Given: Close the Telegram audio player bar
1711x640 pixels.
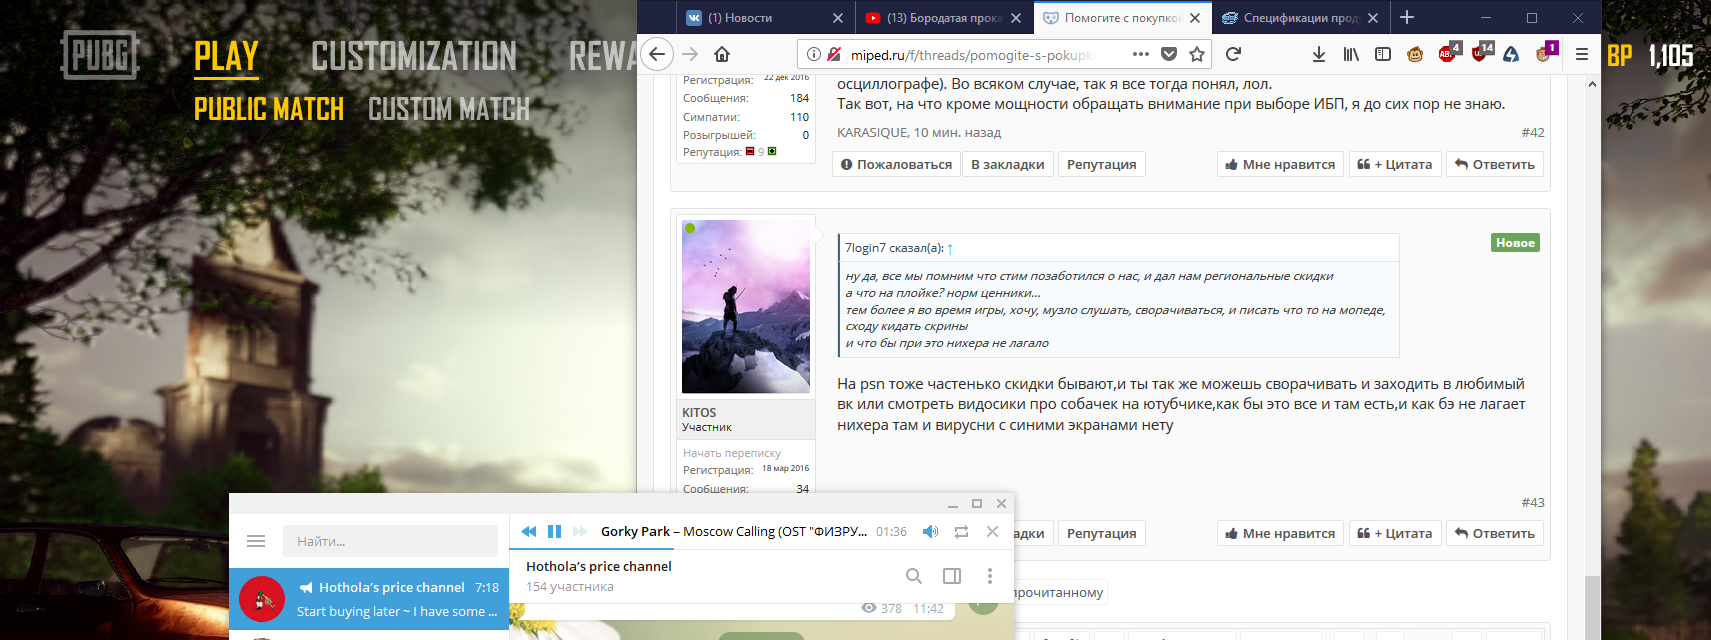Looking at the screenshot, I should coord(992,531).
